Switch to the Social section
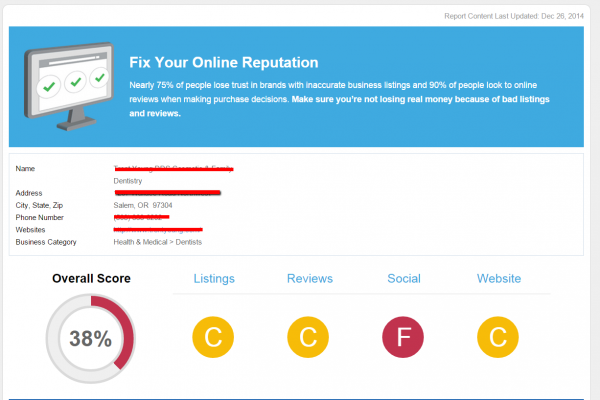This screenshot has width=600, height=400. (x=404, y=279)
